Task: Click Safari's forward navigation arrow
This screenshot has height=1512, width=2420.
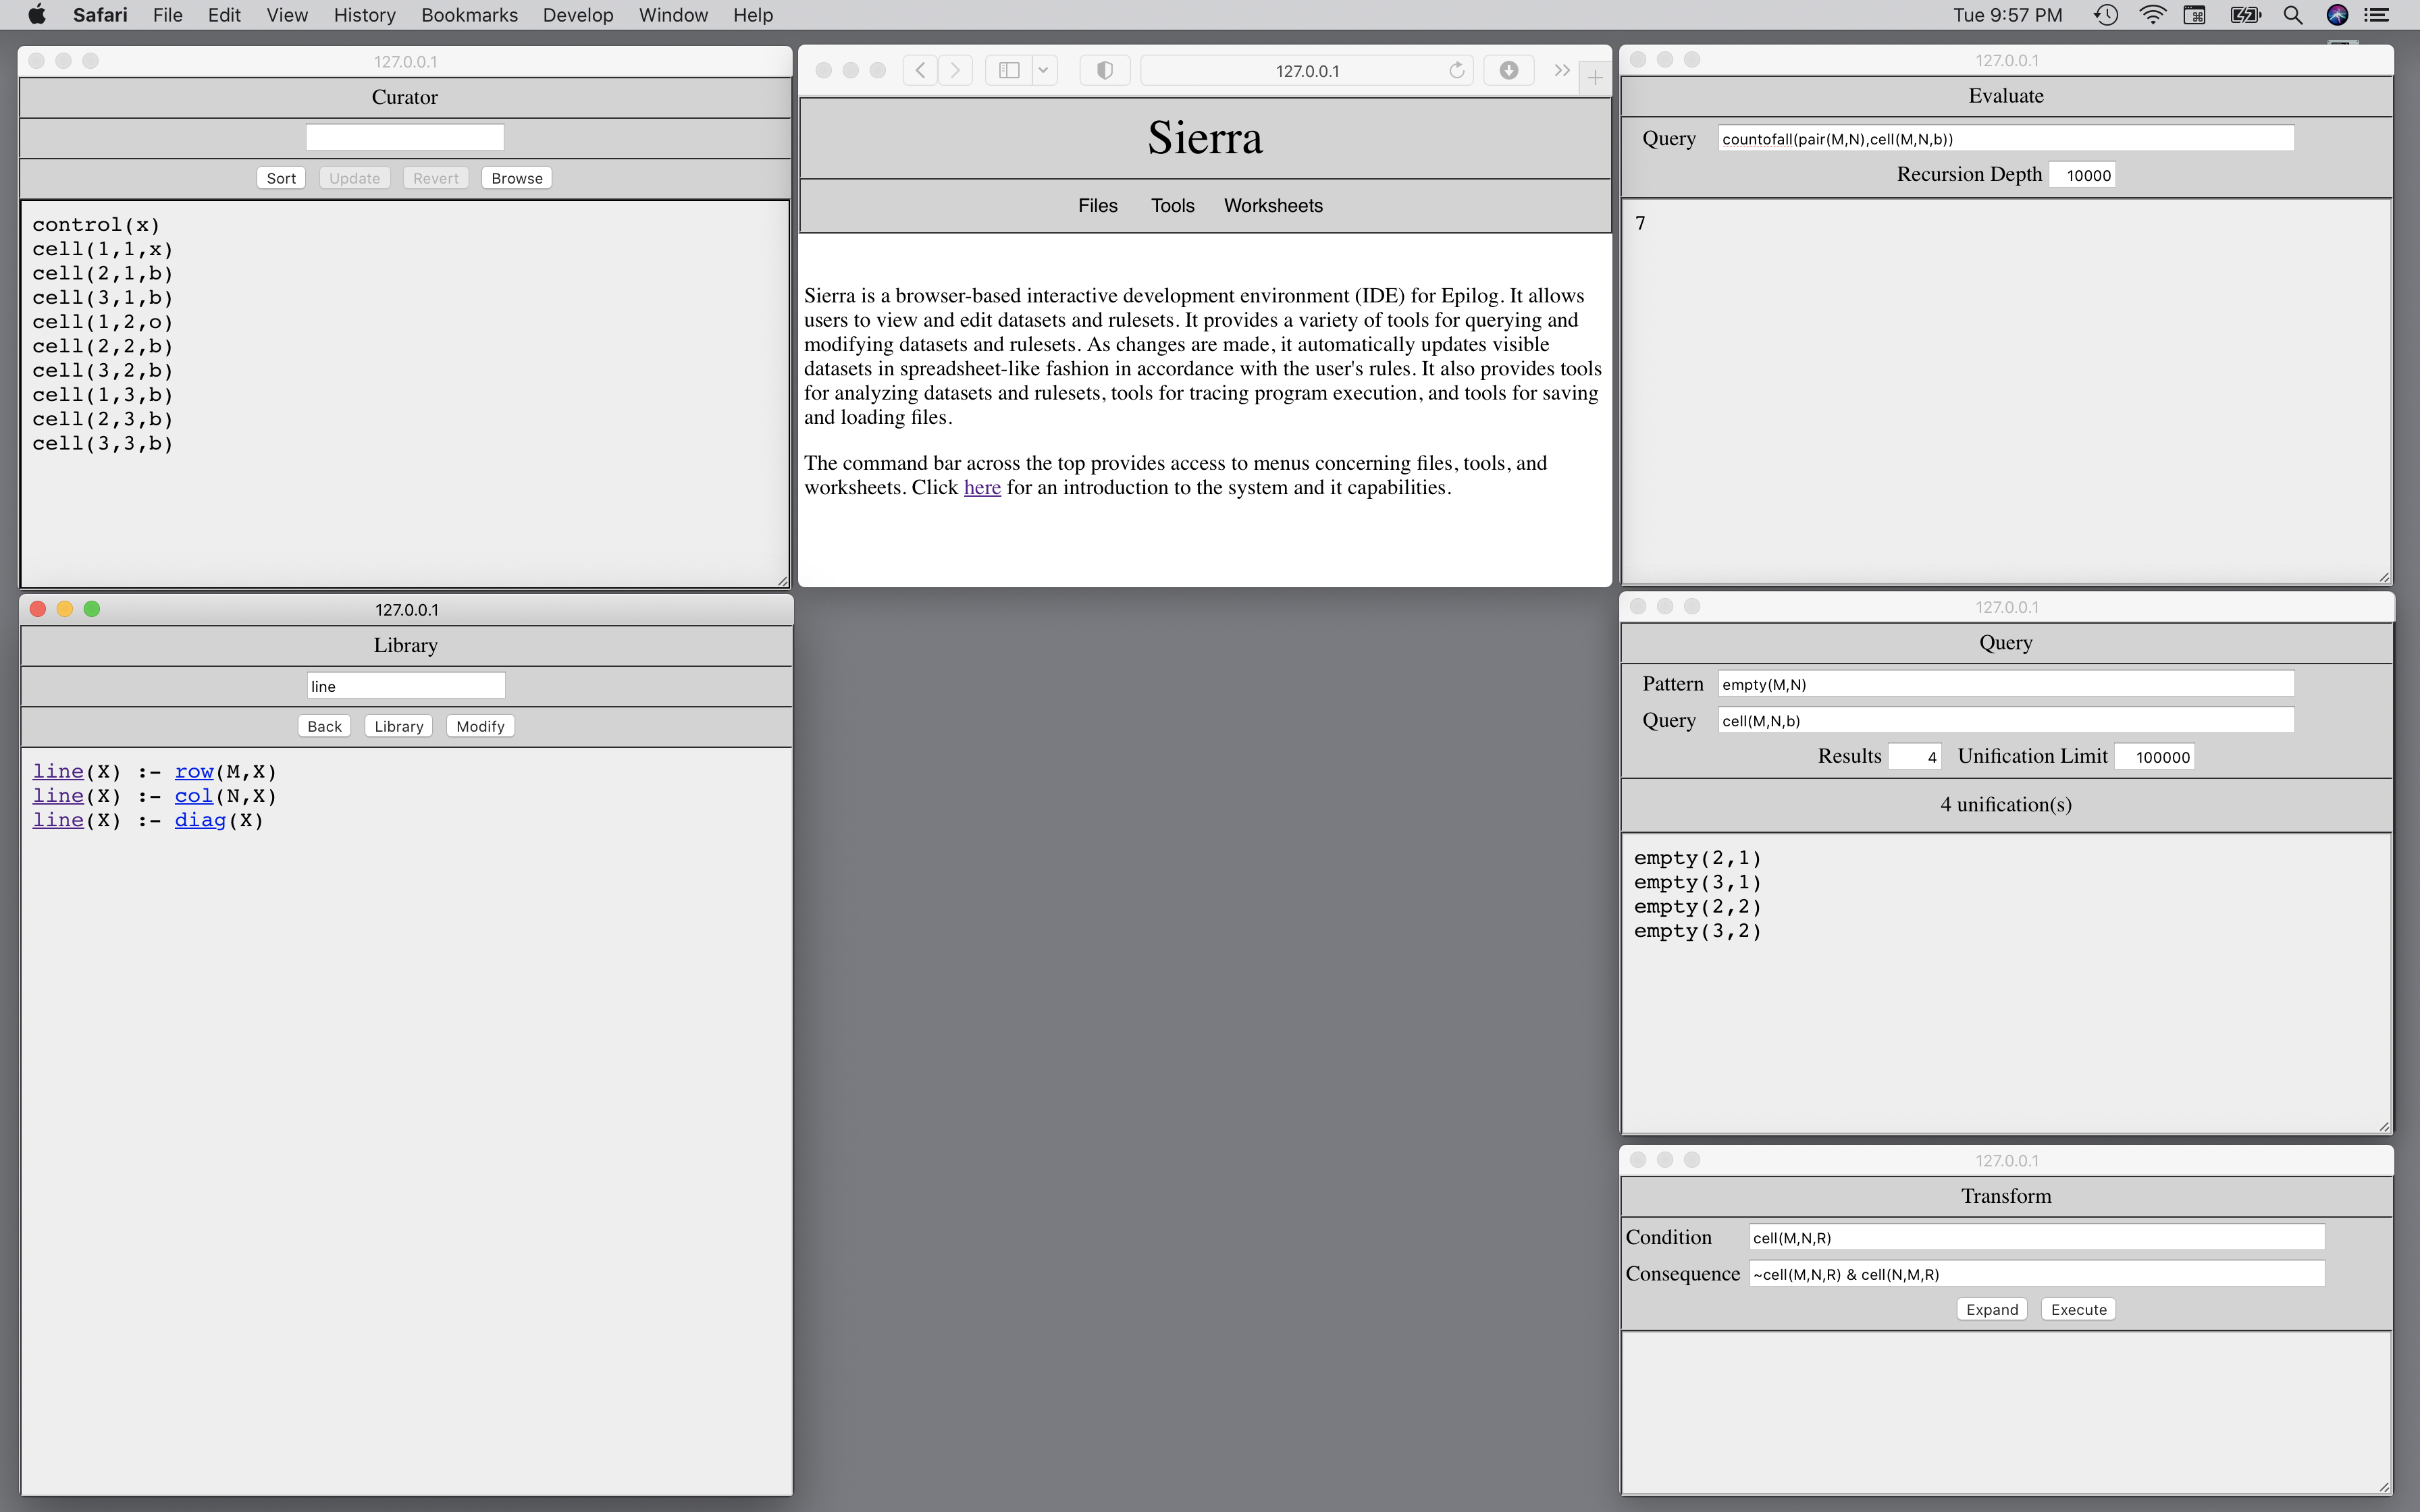Action: point(955,70)
